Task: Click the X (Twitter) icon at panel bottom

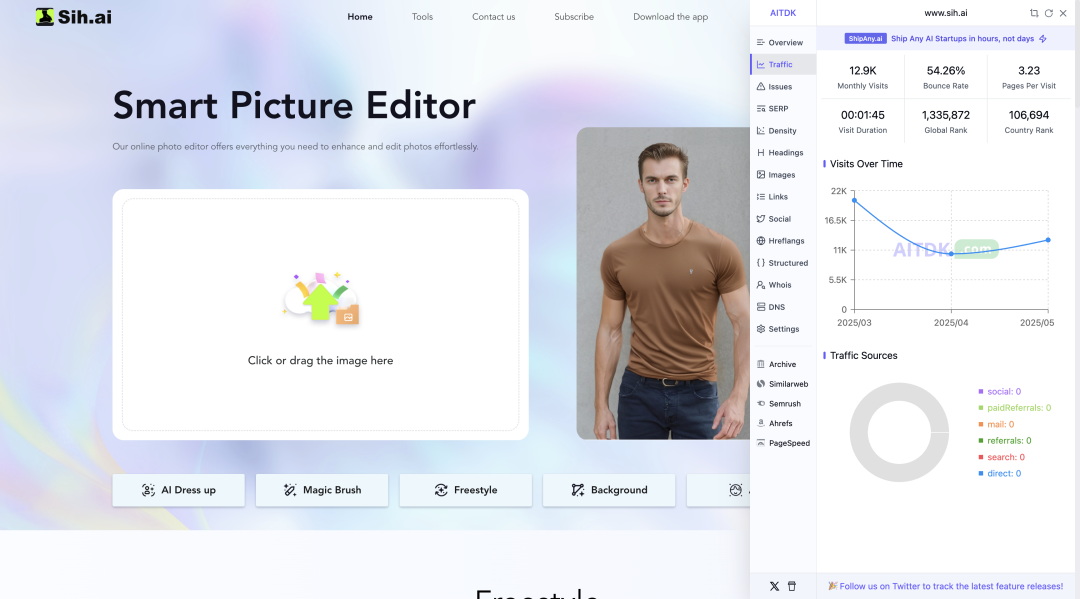Action: (774, 587)
